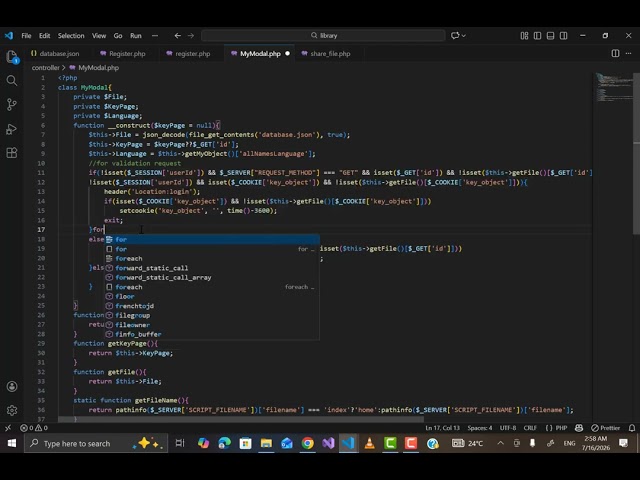
Task: Open the Copilot chat icon dropdown
Action: (458, 36)
